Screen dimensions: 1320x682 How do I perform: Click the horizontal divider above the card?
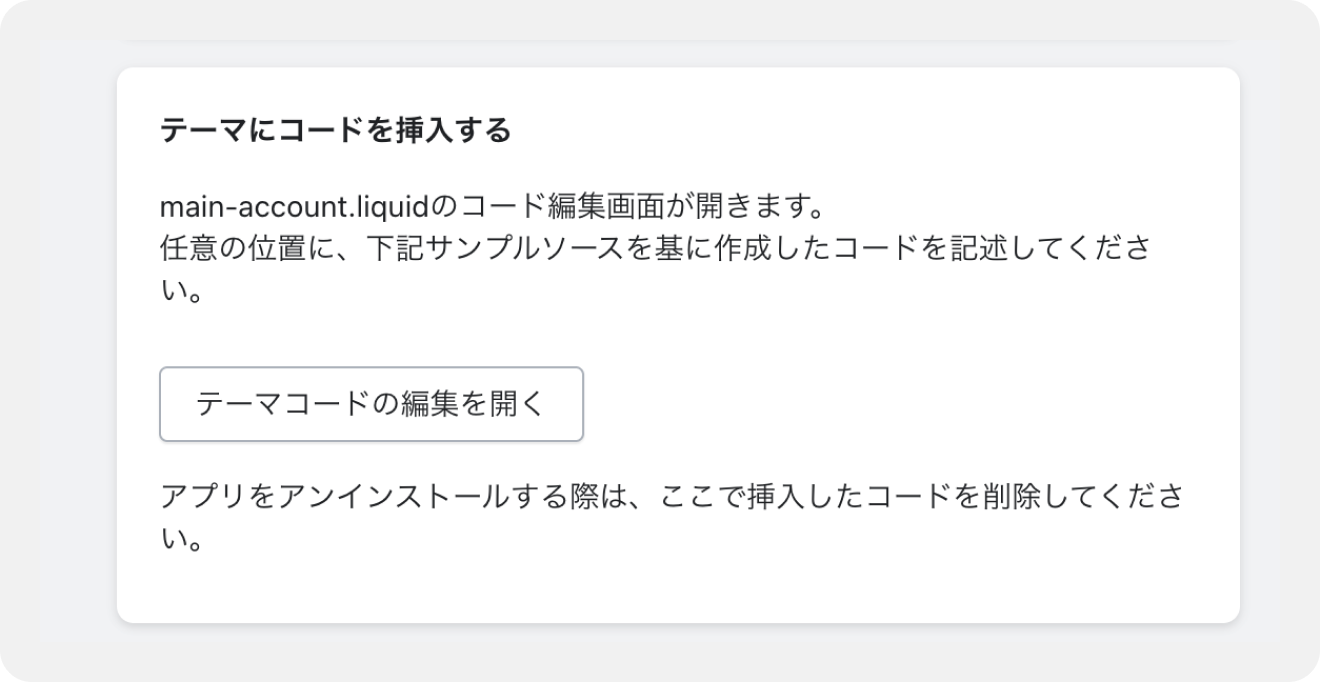tap(678, 41)
